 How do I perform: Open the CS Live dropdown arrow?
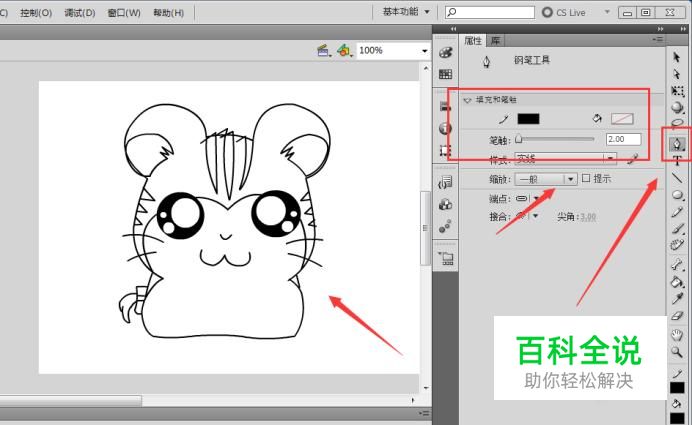click(x=607, y=12)
